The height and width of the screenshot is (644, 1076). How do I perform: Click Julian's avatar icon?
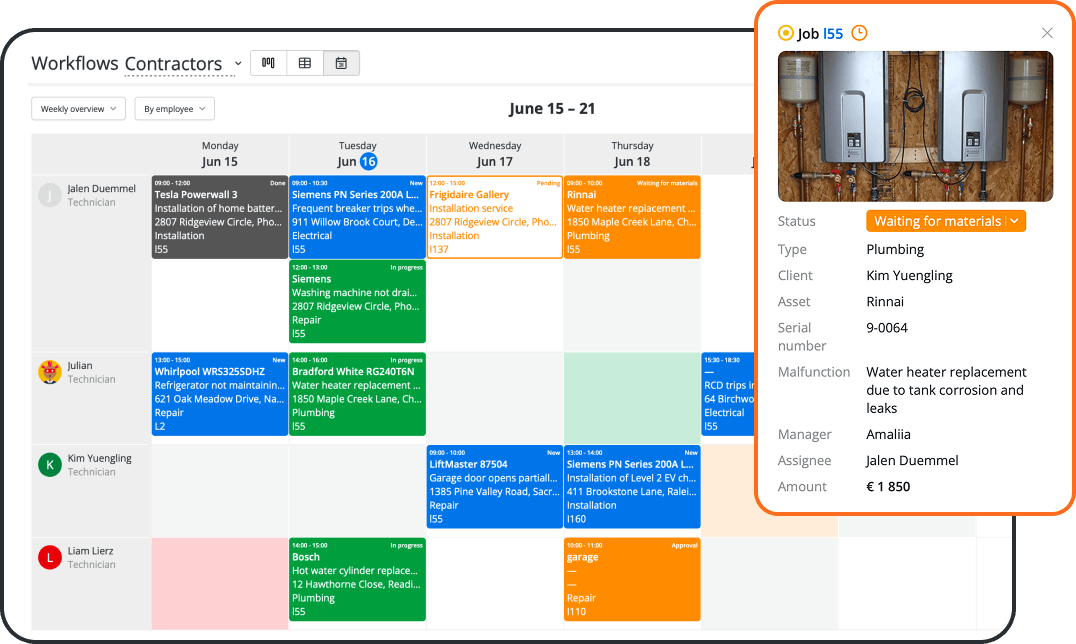pyautogui.click(x=49, y=372)
